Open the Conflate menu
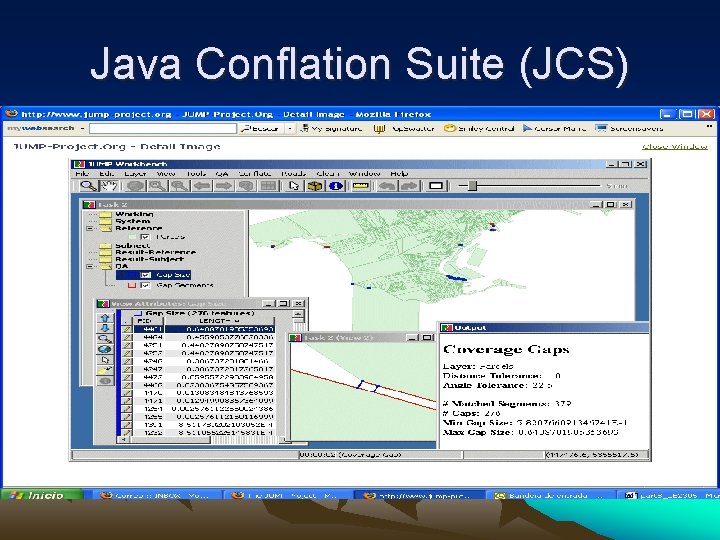 tap(255, 174)
